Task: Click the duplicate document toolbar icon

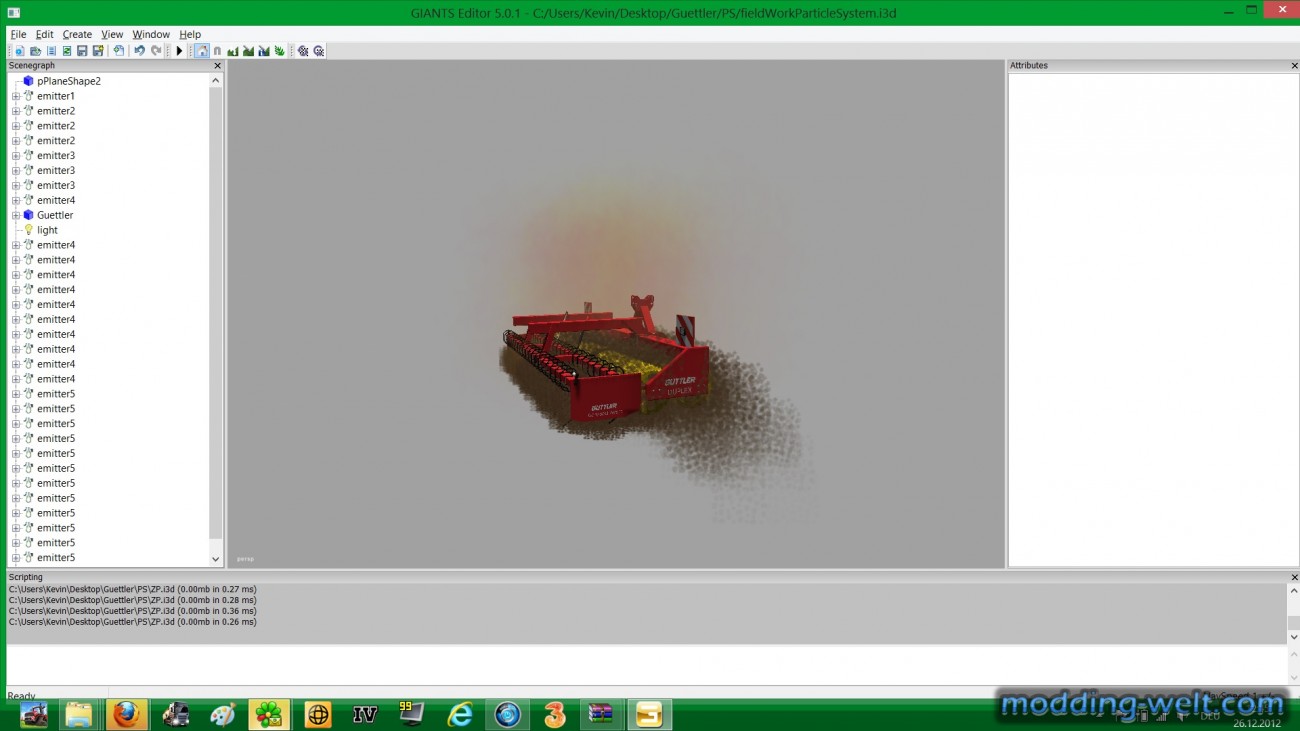Action: pos(118,51)
